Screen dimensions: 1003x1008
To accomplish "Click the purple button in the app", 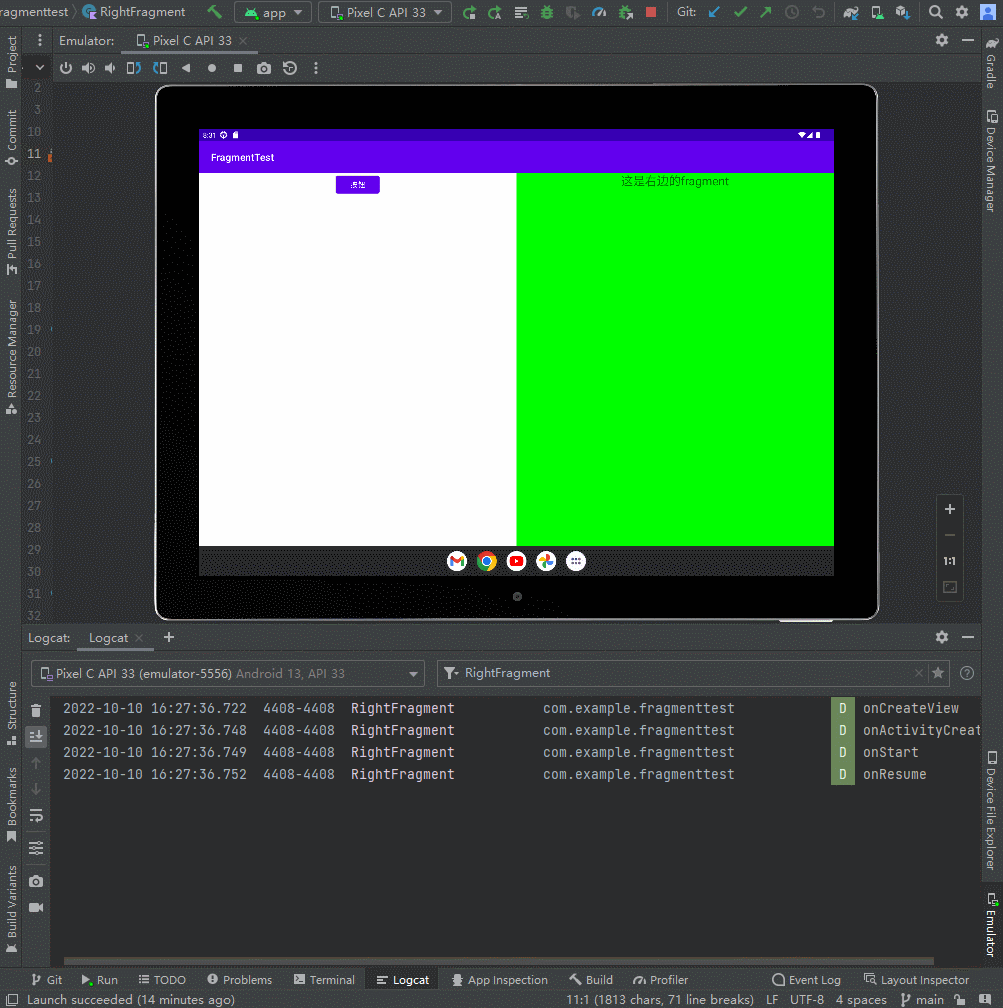I will 357,185.
